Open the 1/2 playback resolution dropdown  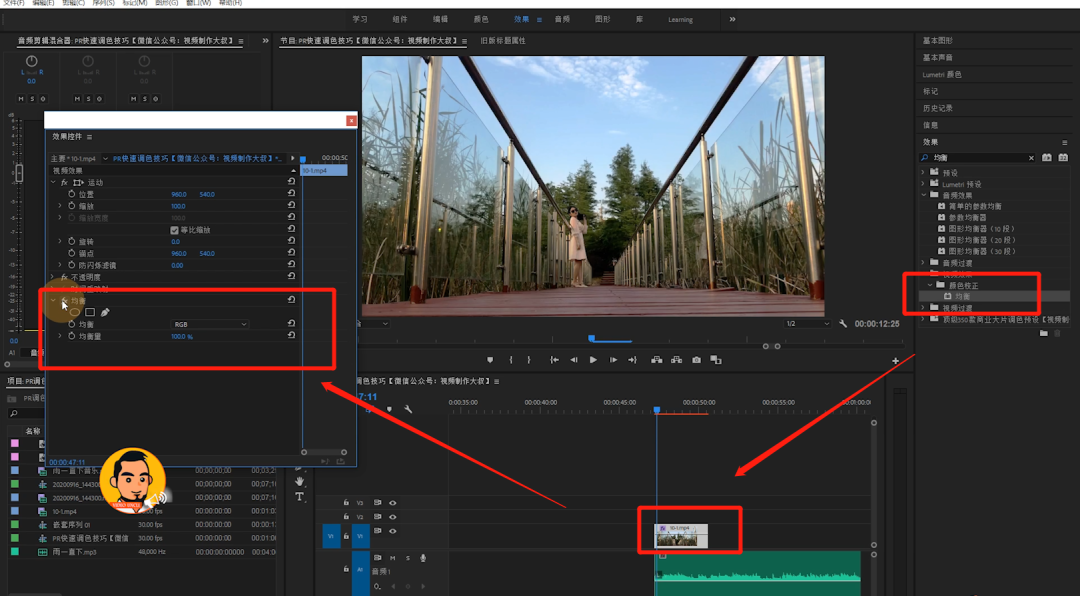[x=807, y=323]
